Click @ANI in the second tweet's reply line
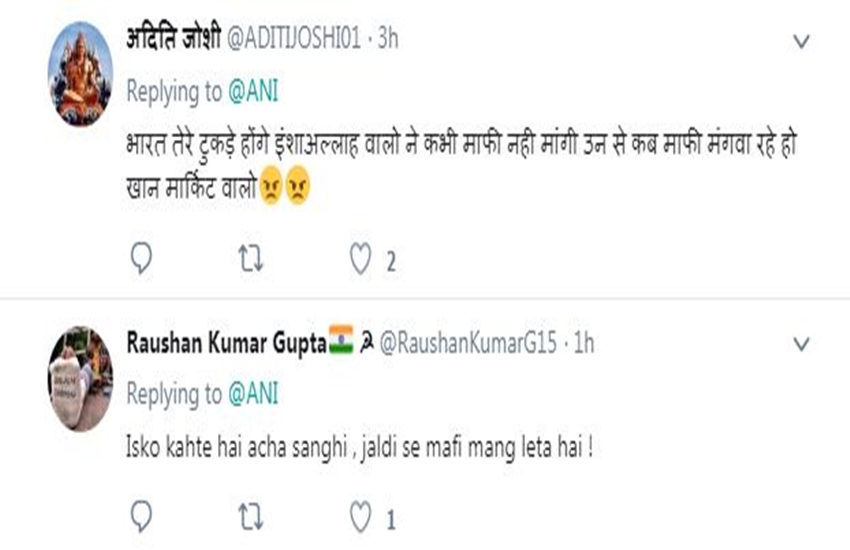Image resolution: width=850 pixels, height=550 pixels. [x=254, y=395]
